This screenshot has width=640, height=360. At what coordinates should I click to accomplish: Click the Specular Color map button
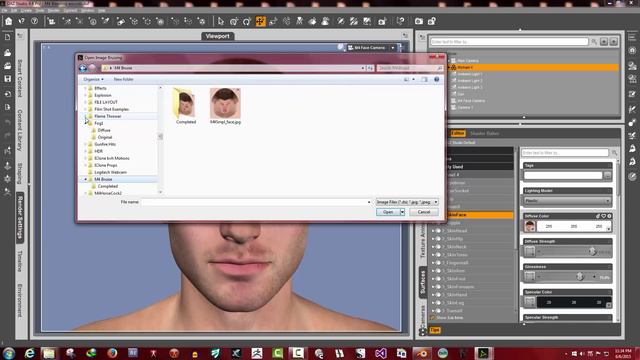530,302
